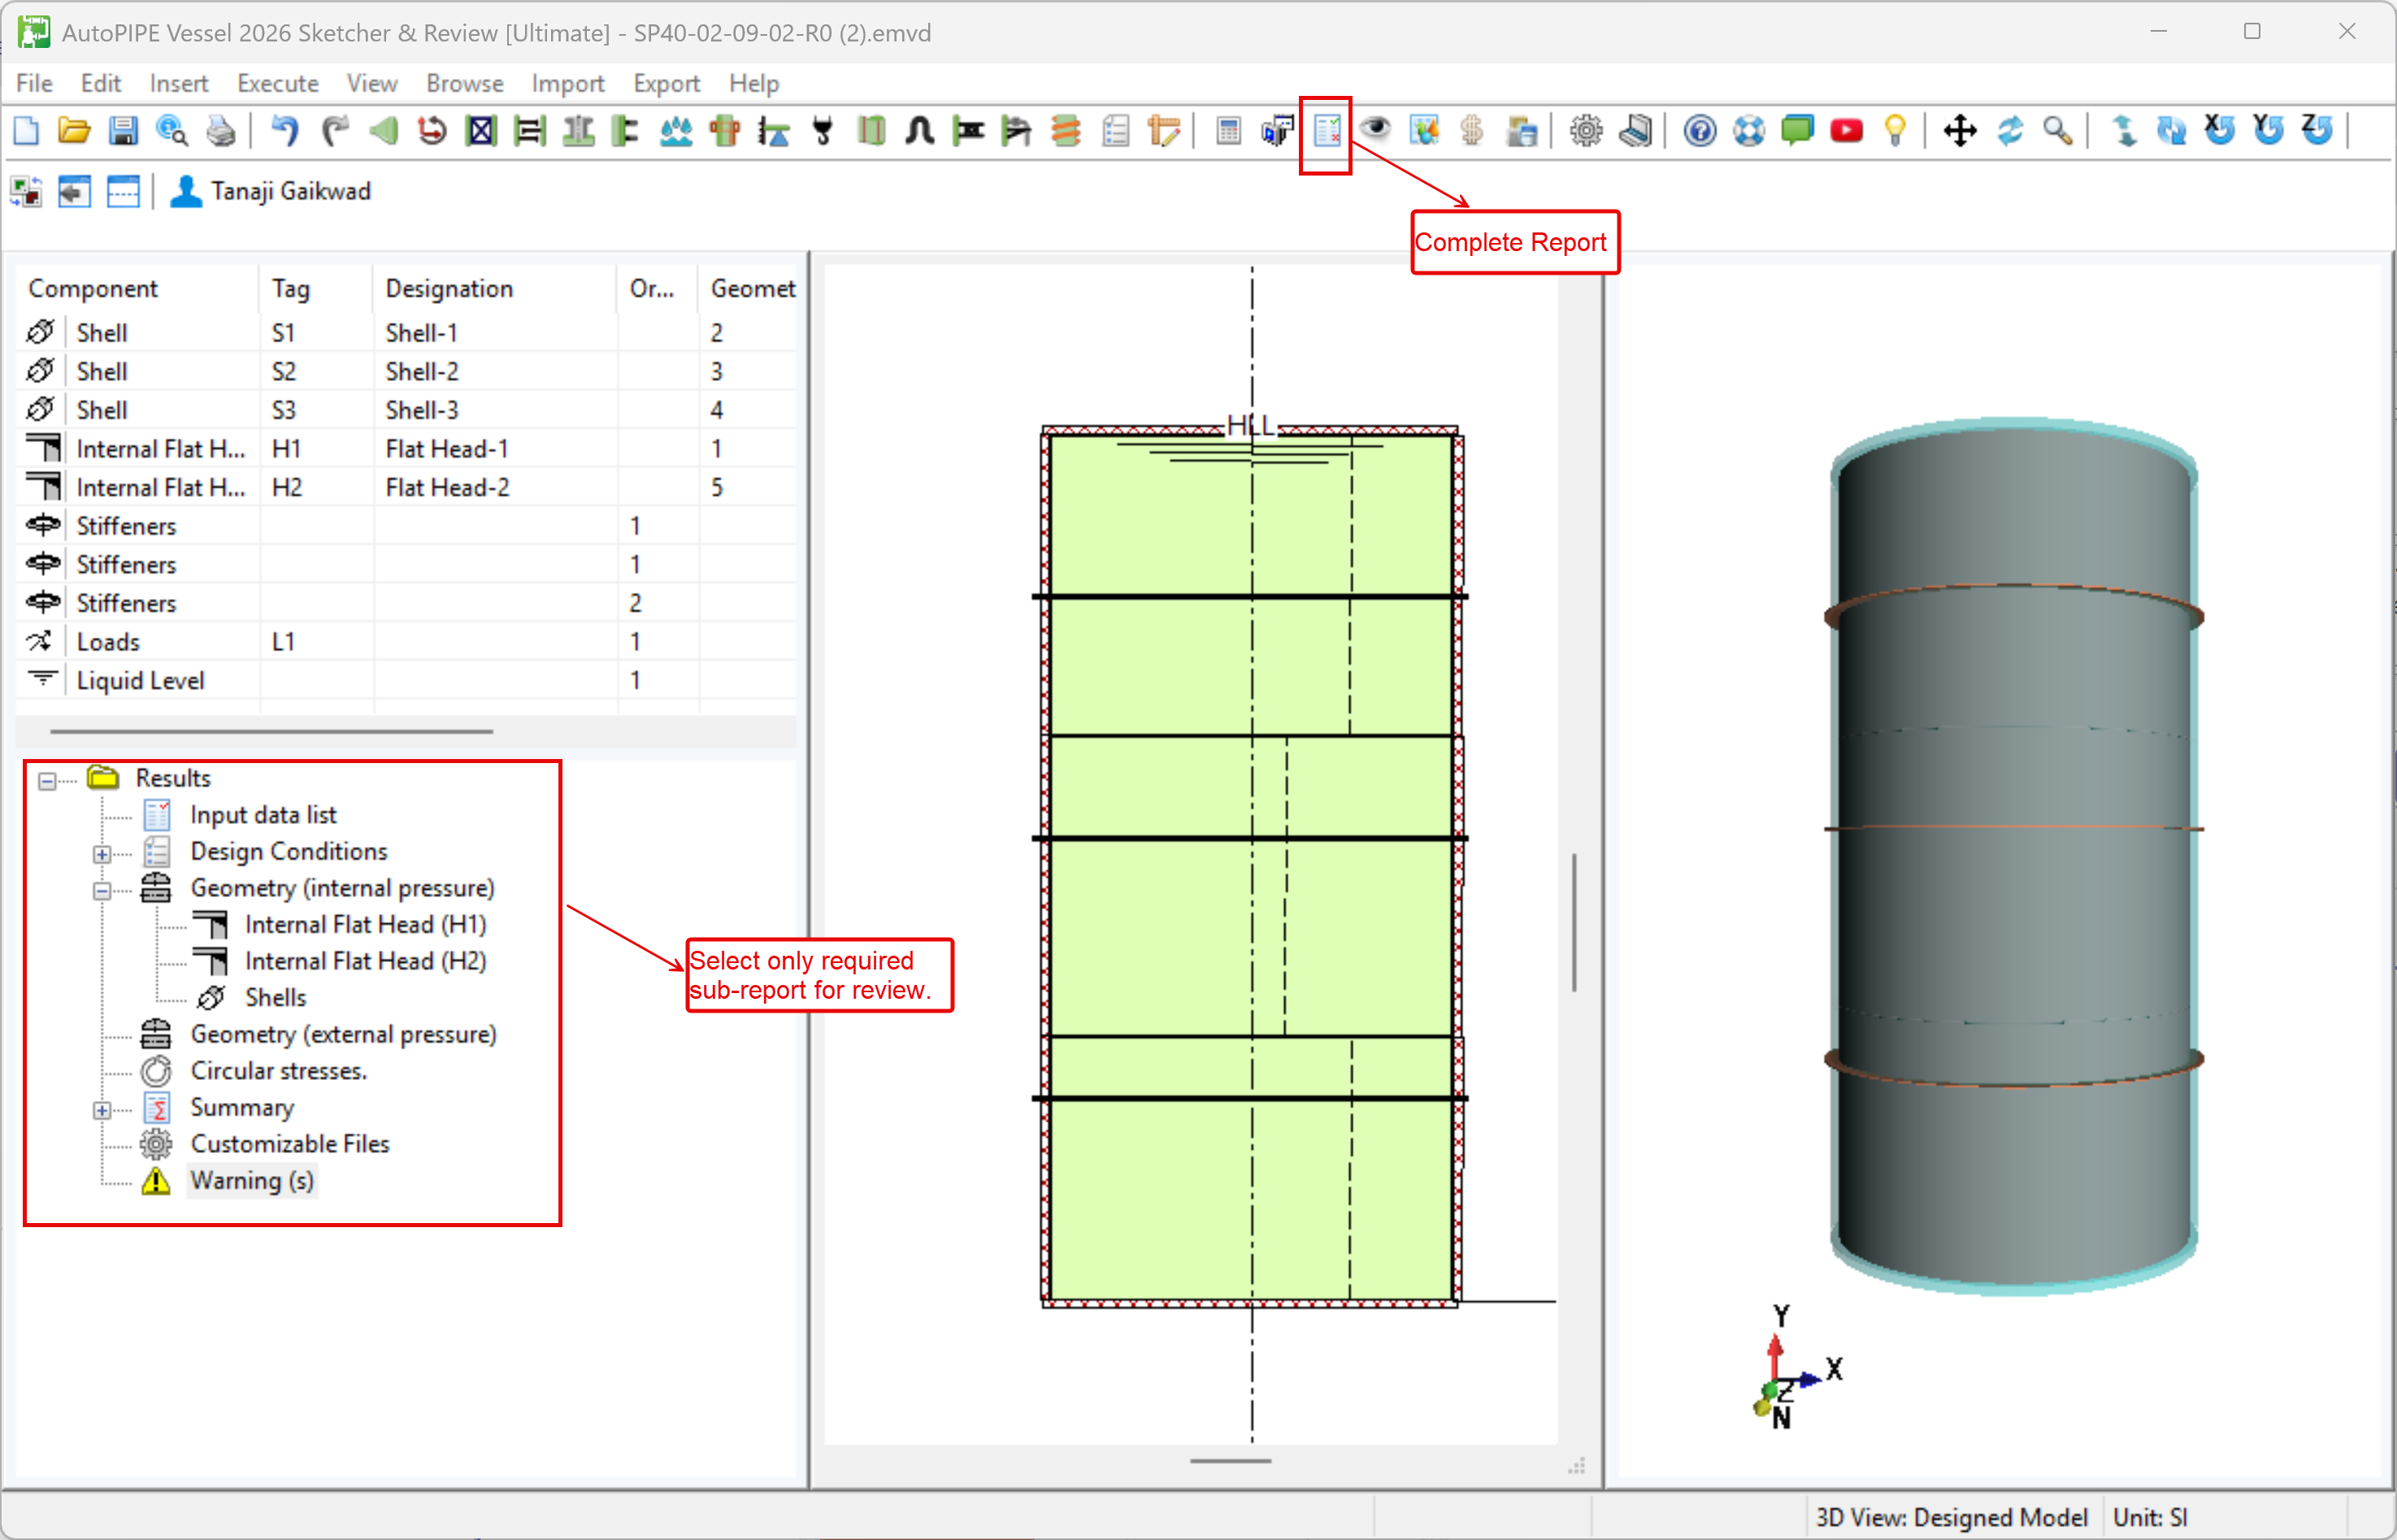The image size is (2397, 1540).
Task: Select Input data list in Results
Action: click(x=263, y=815)
